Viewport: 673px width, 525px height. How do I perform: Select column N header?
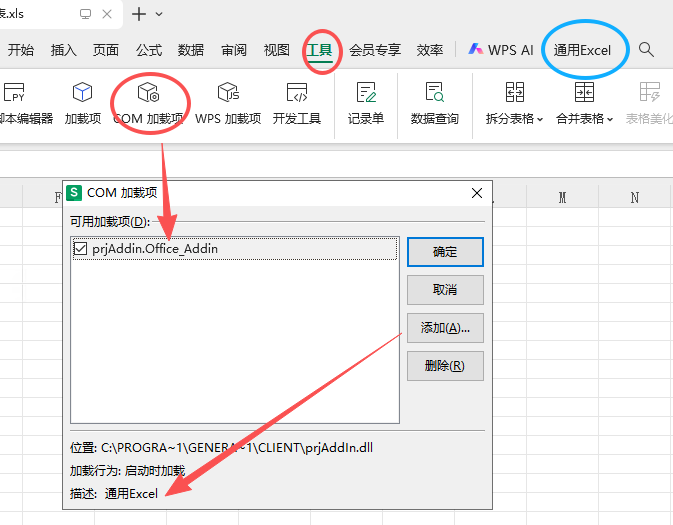[x=635, y=198]
